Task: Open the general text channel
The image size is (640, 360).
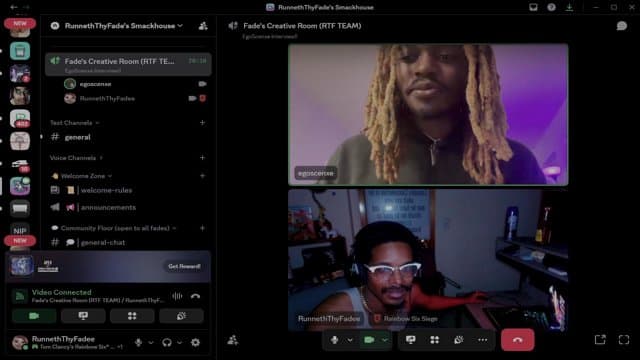Action: tap(128, 137)
